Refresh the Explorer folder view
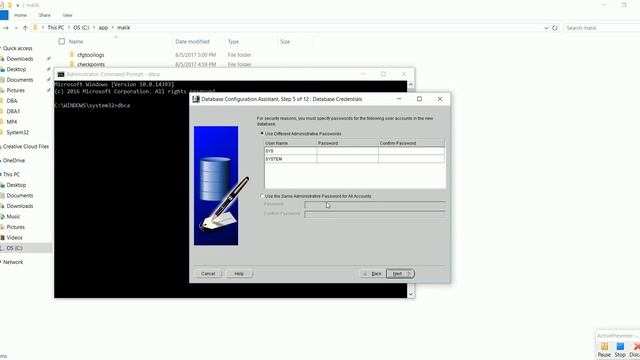 pyautogui.click(x=555, y=28)
